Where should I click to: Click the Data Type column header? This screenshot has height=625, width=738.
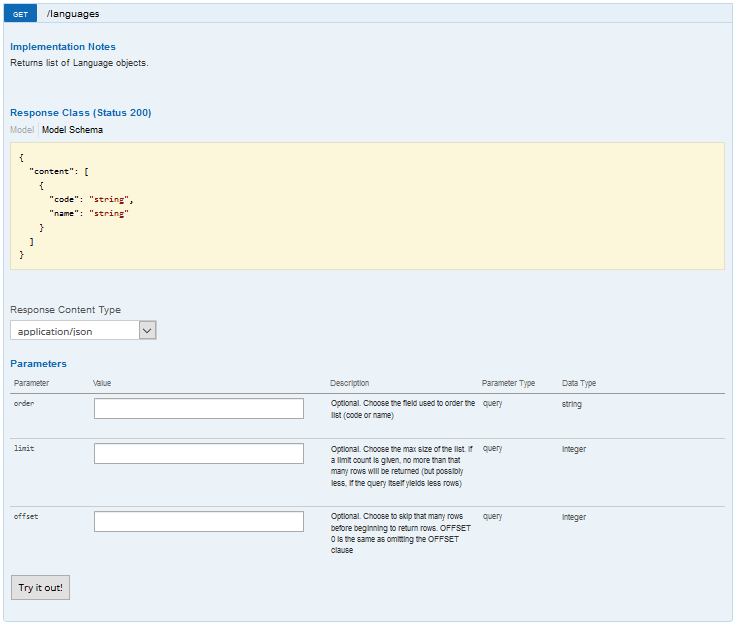click(x=579, y=383)
